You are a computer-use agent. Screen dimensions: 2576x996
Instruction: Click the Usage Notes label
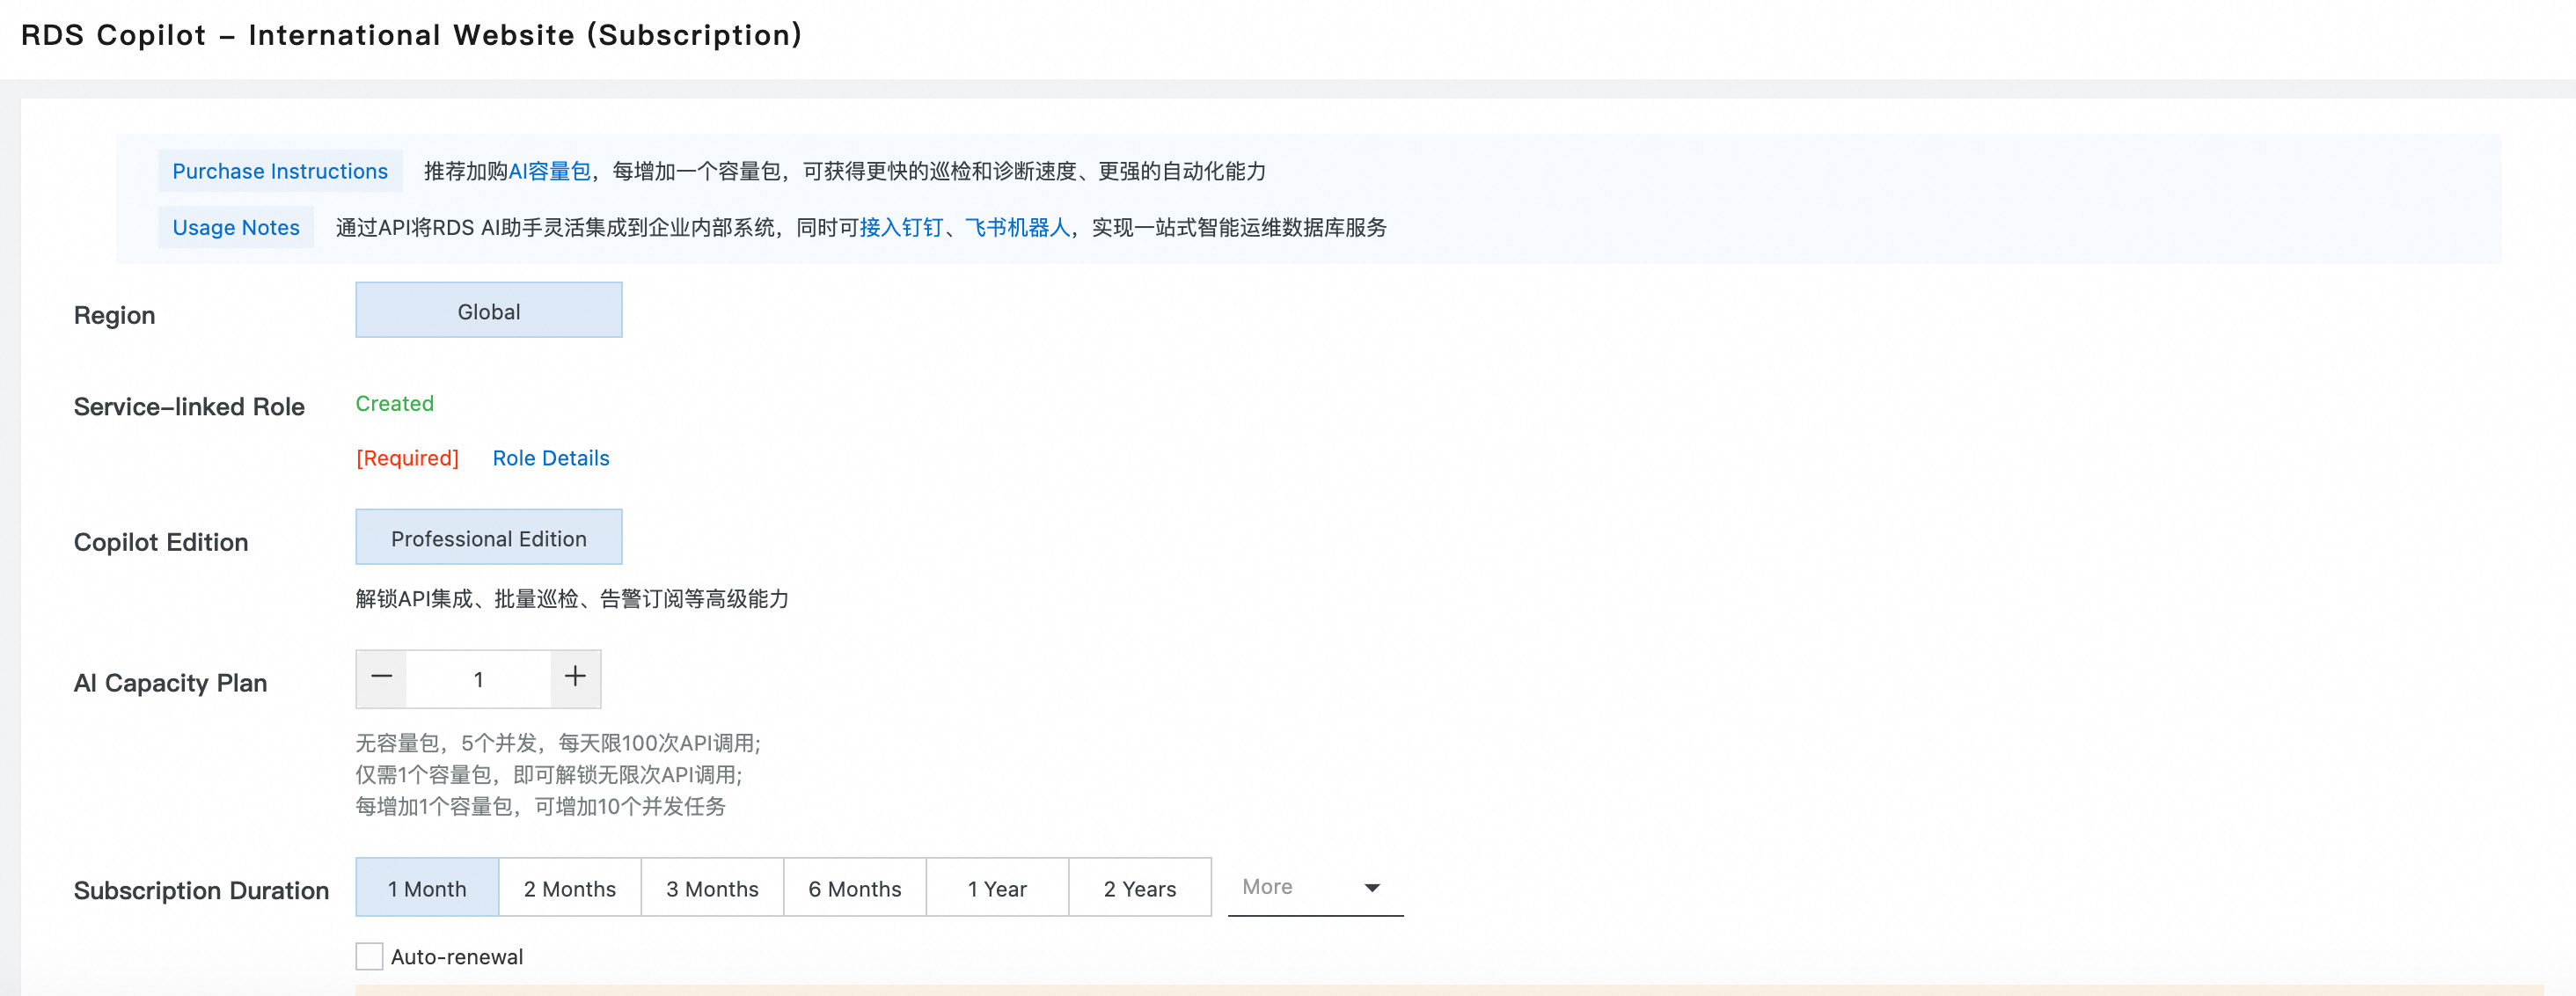click(x=236, y=227)
